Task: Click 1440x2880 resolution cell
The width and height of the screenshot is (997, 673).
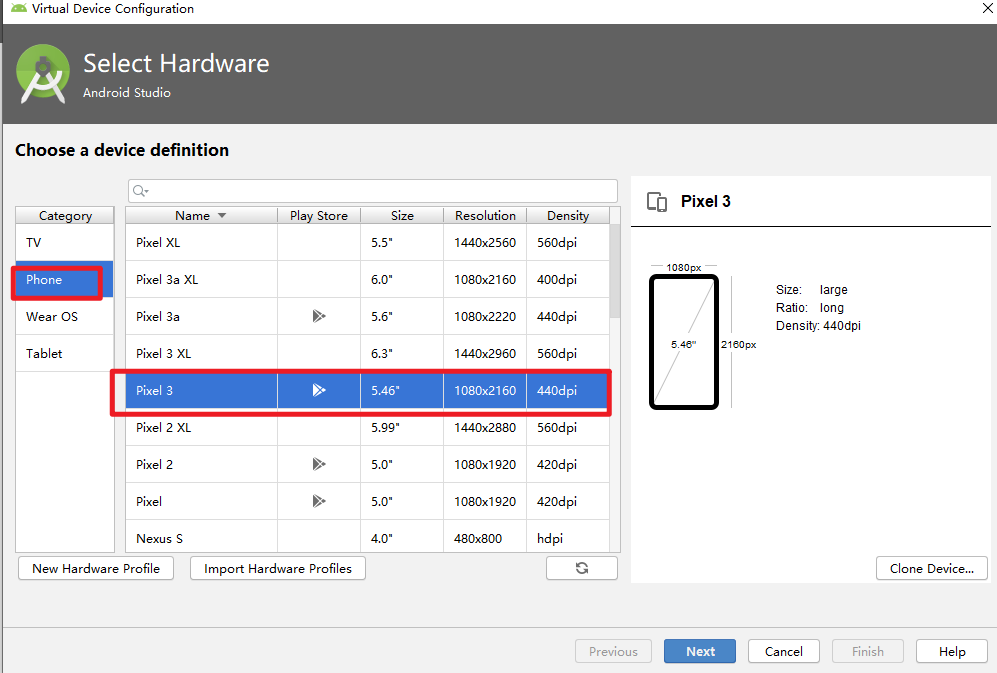Action: (485, 427)
